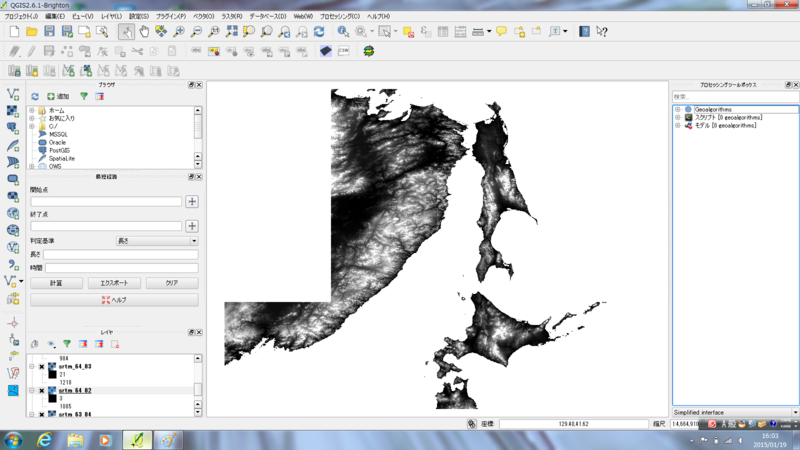
Task: Open the プラグイン menu
Action: pyautogui.click(x=171, y=16)
